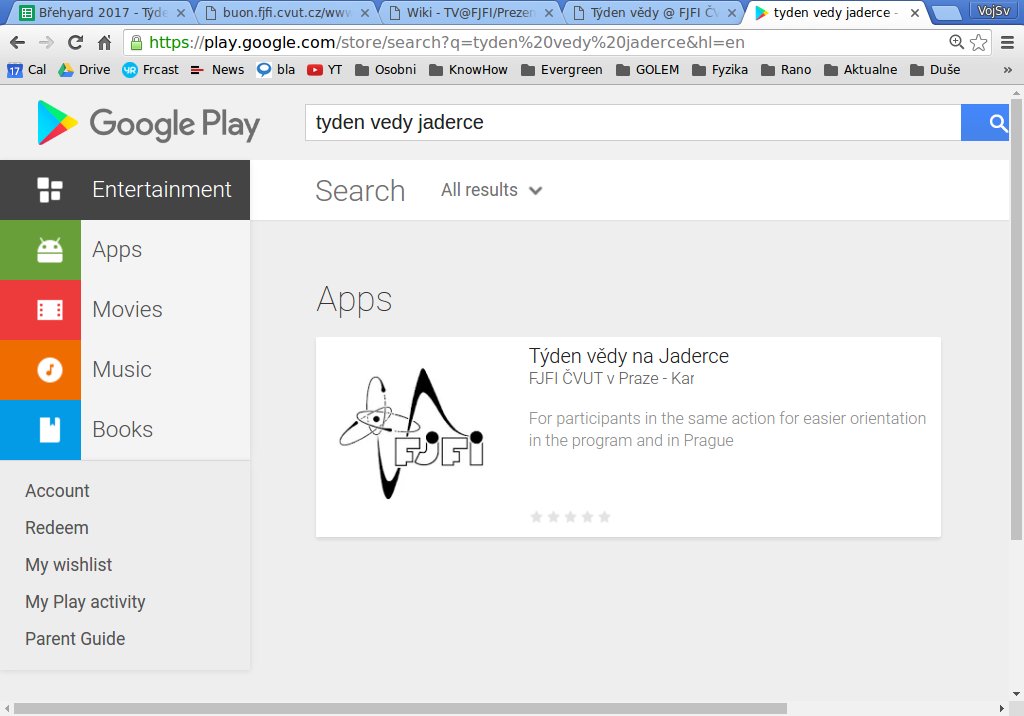Open the Movies category label
The width and height of the screenshot is (1024, 716).
127,310
